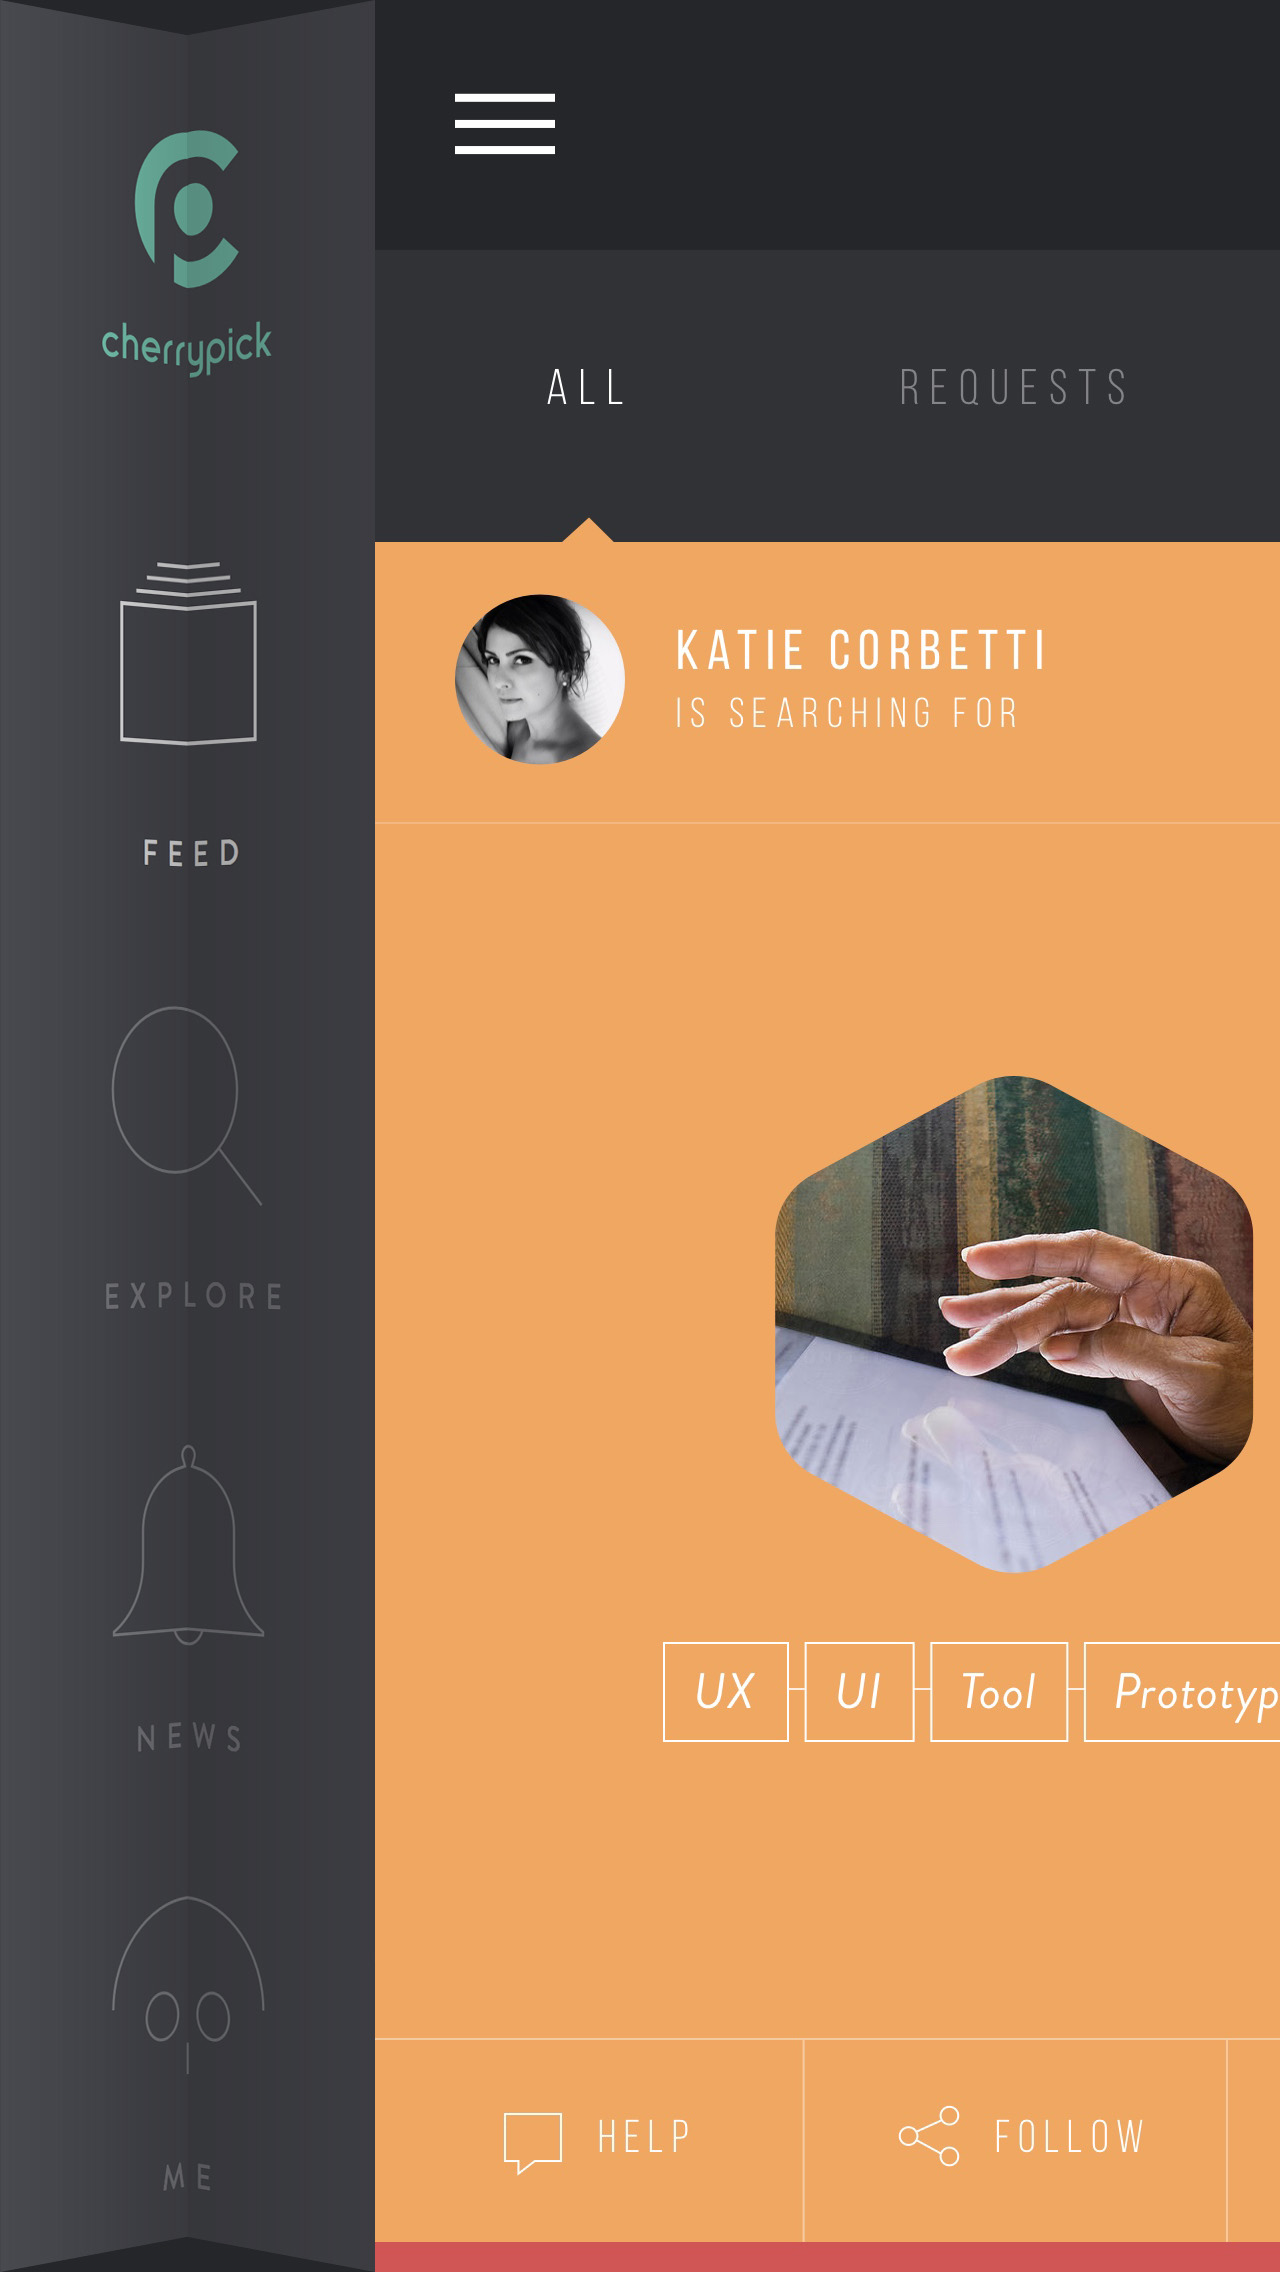Open the hexagonal hand image
The image size is (1280, 2272).
pyautogui.click(x=1014, y=1324)
